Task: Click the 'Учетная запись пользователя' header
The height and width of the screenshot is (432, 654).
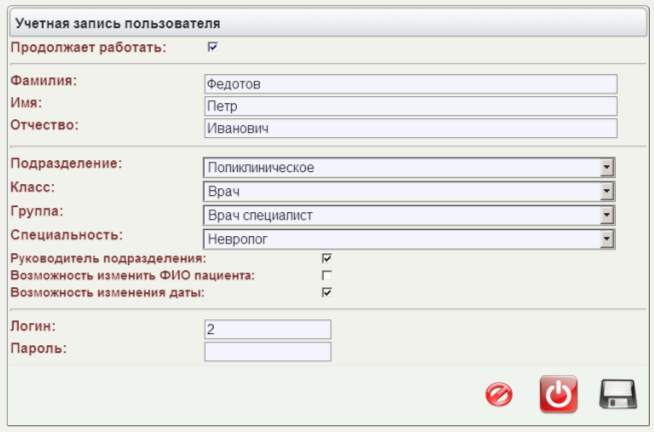Action: tap(118, 21)
